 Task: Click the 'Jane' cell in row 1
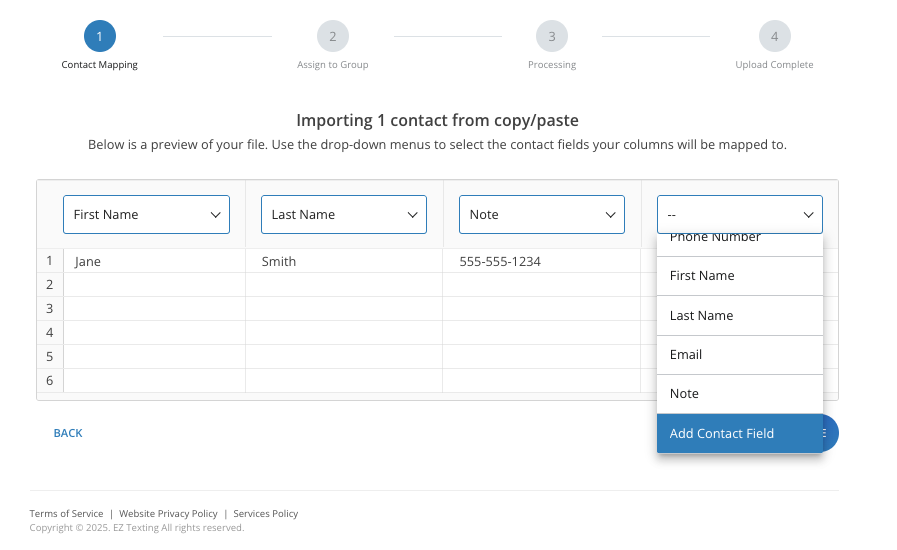pyautogui.click(x=154, y=261)
